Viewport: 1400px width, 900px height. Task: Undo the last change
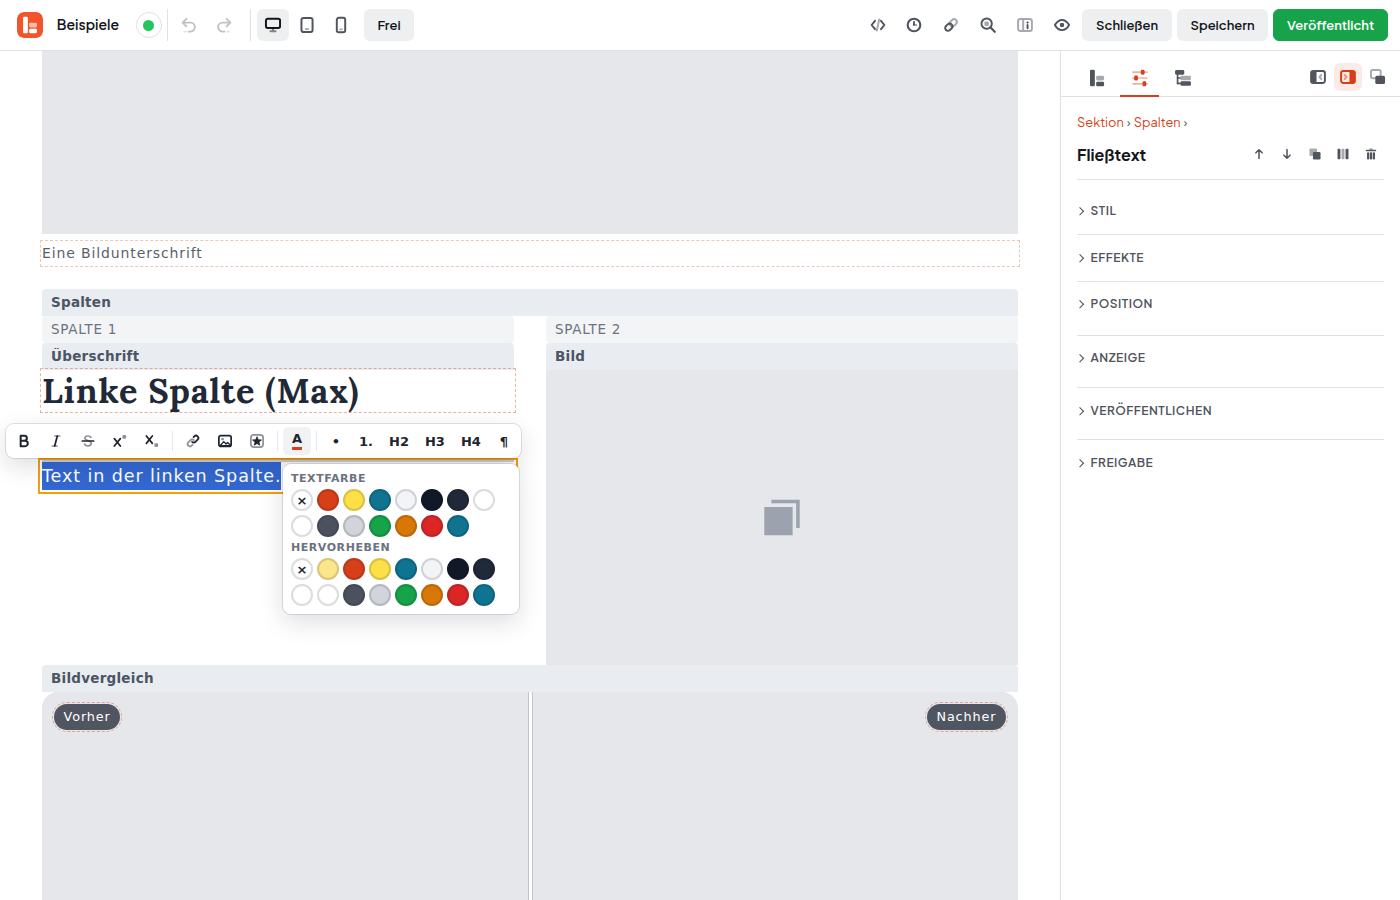click(x=189, y=25)
